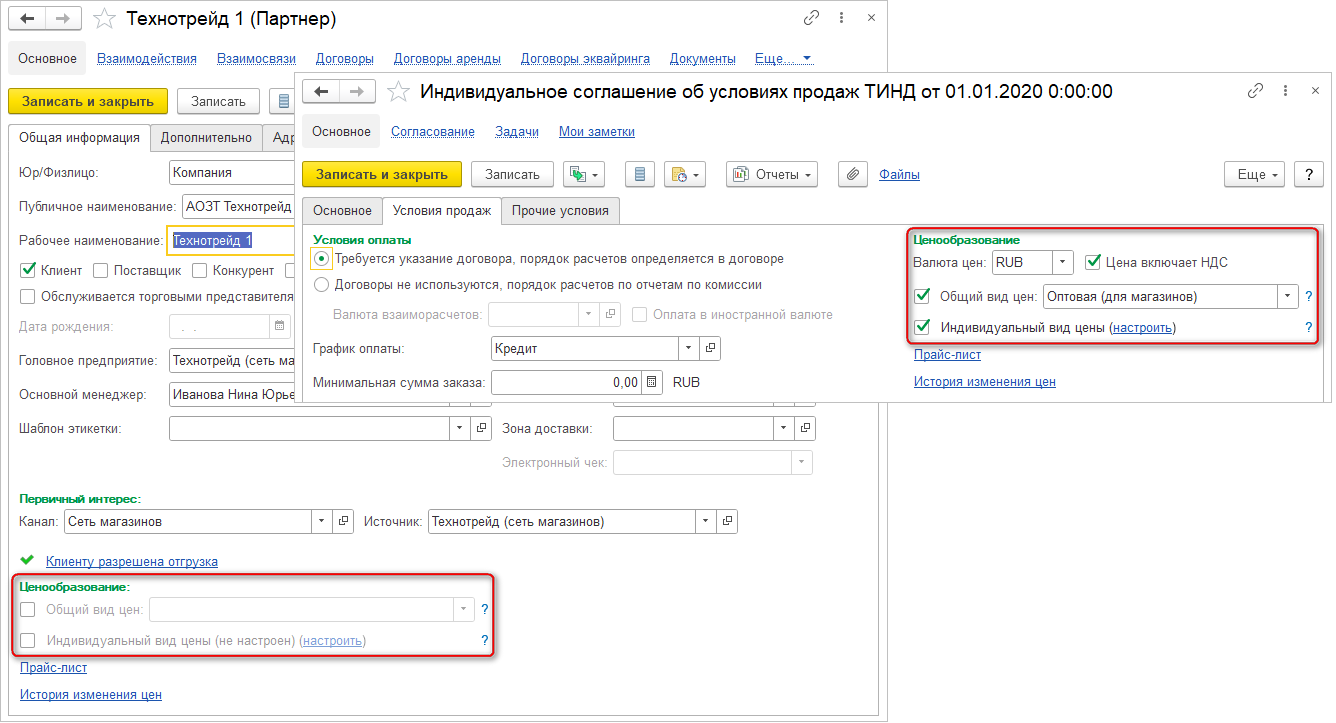Image resolution: width=1336 pixels, height=723 pixels.
Task: Click the Рабочее наименование field
Action: tap(232, 240)
